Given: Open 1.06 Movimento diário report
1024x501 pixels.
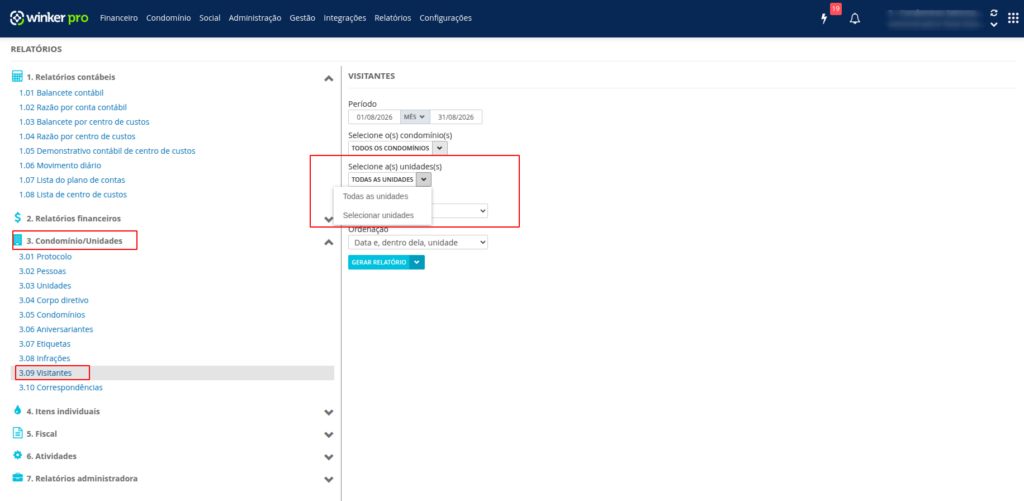Looking at the screenshot, I should point(60,165).
